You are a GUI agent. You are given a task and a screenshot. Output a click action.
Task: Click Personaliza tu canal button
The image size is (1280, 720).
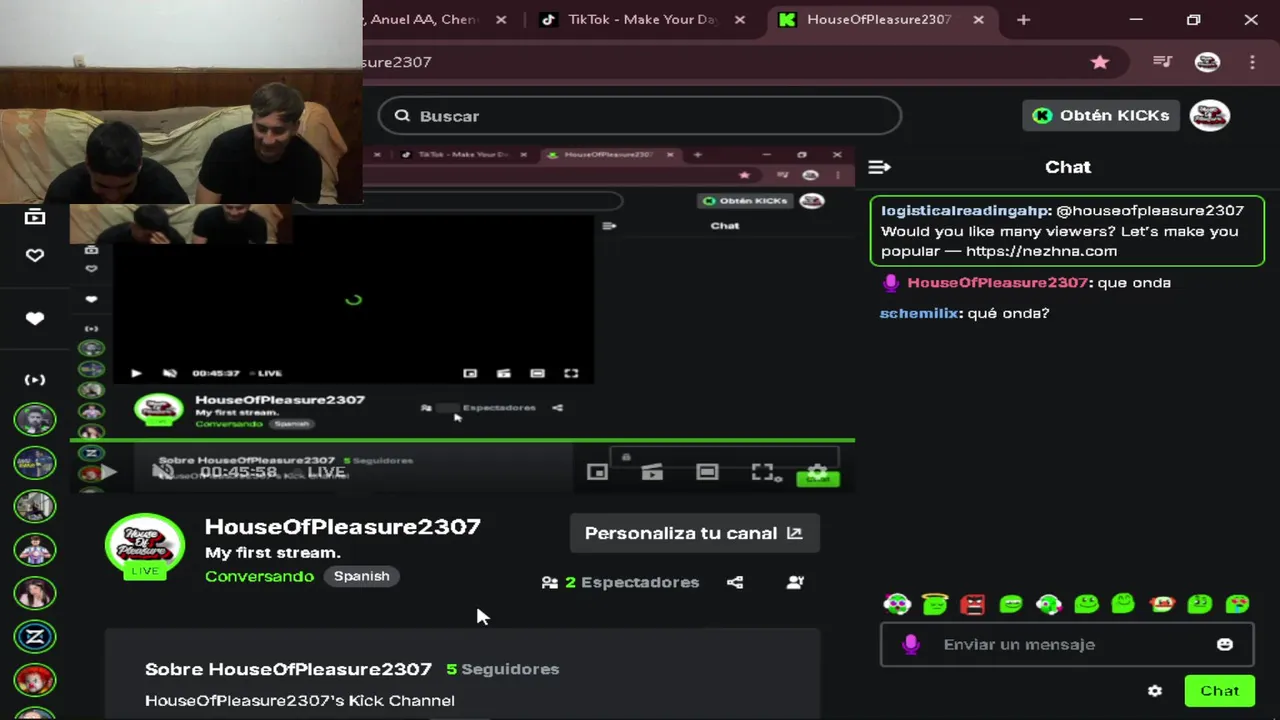[x=694, y=533]
